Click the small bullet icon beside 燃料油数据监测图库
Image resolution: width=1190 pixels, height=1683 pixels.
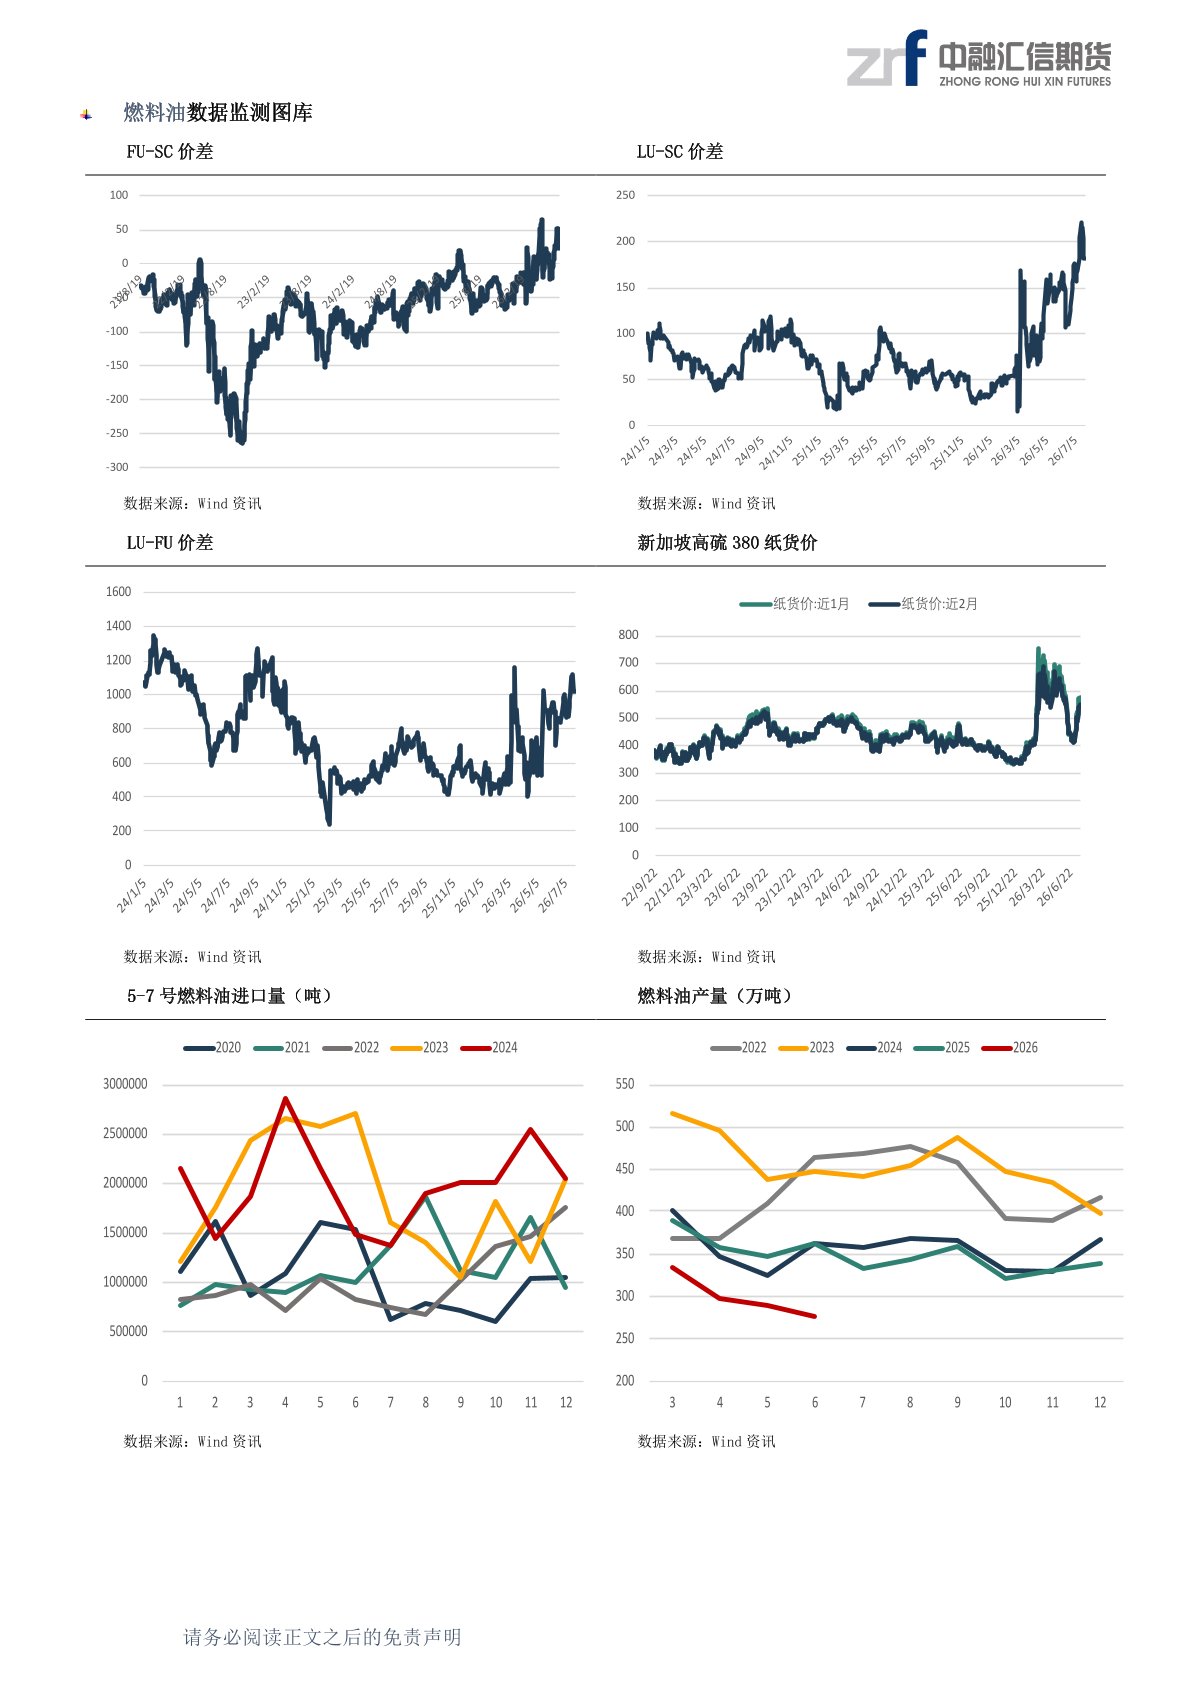click(86, 115)
